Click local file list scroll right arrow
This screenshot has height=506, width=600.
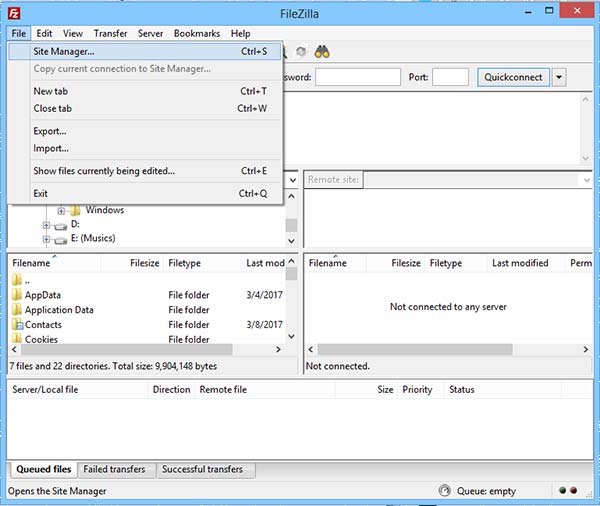278,349
